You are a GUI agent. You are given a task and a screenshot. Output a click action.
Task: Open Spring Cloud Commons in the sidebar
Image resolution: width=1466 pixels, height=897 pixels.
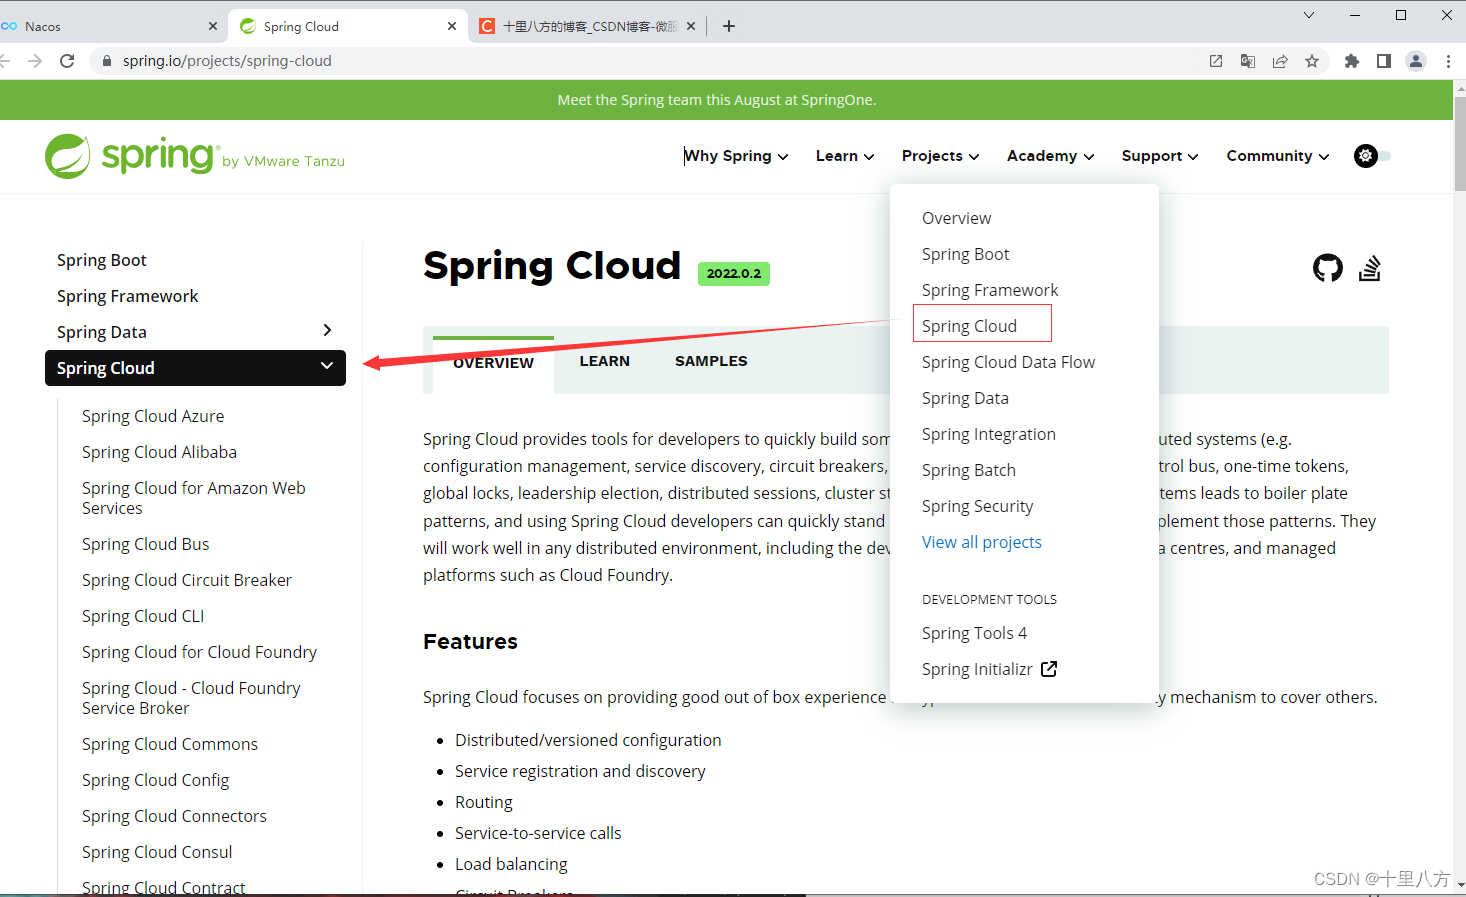click(x=170, y=744)
